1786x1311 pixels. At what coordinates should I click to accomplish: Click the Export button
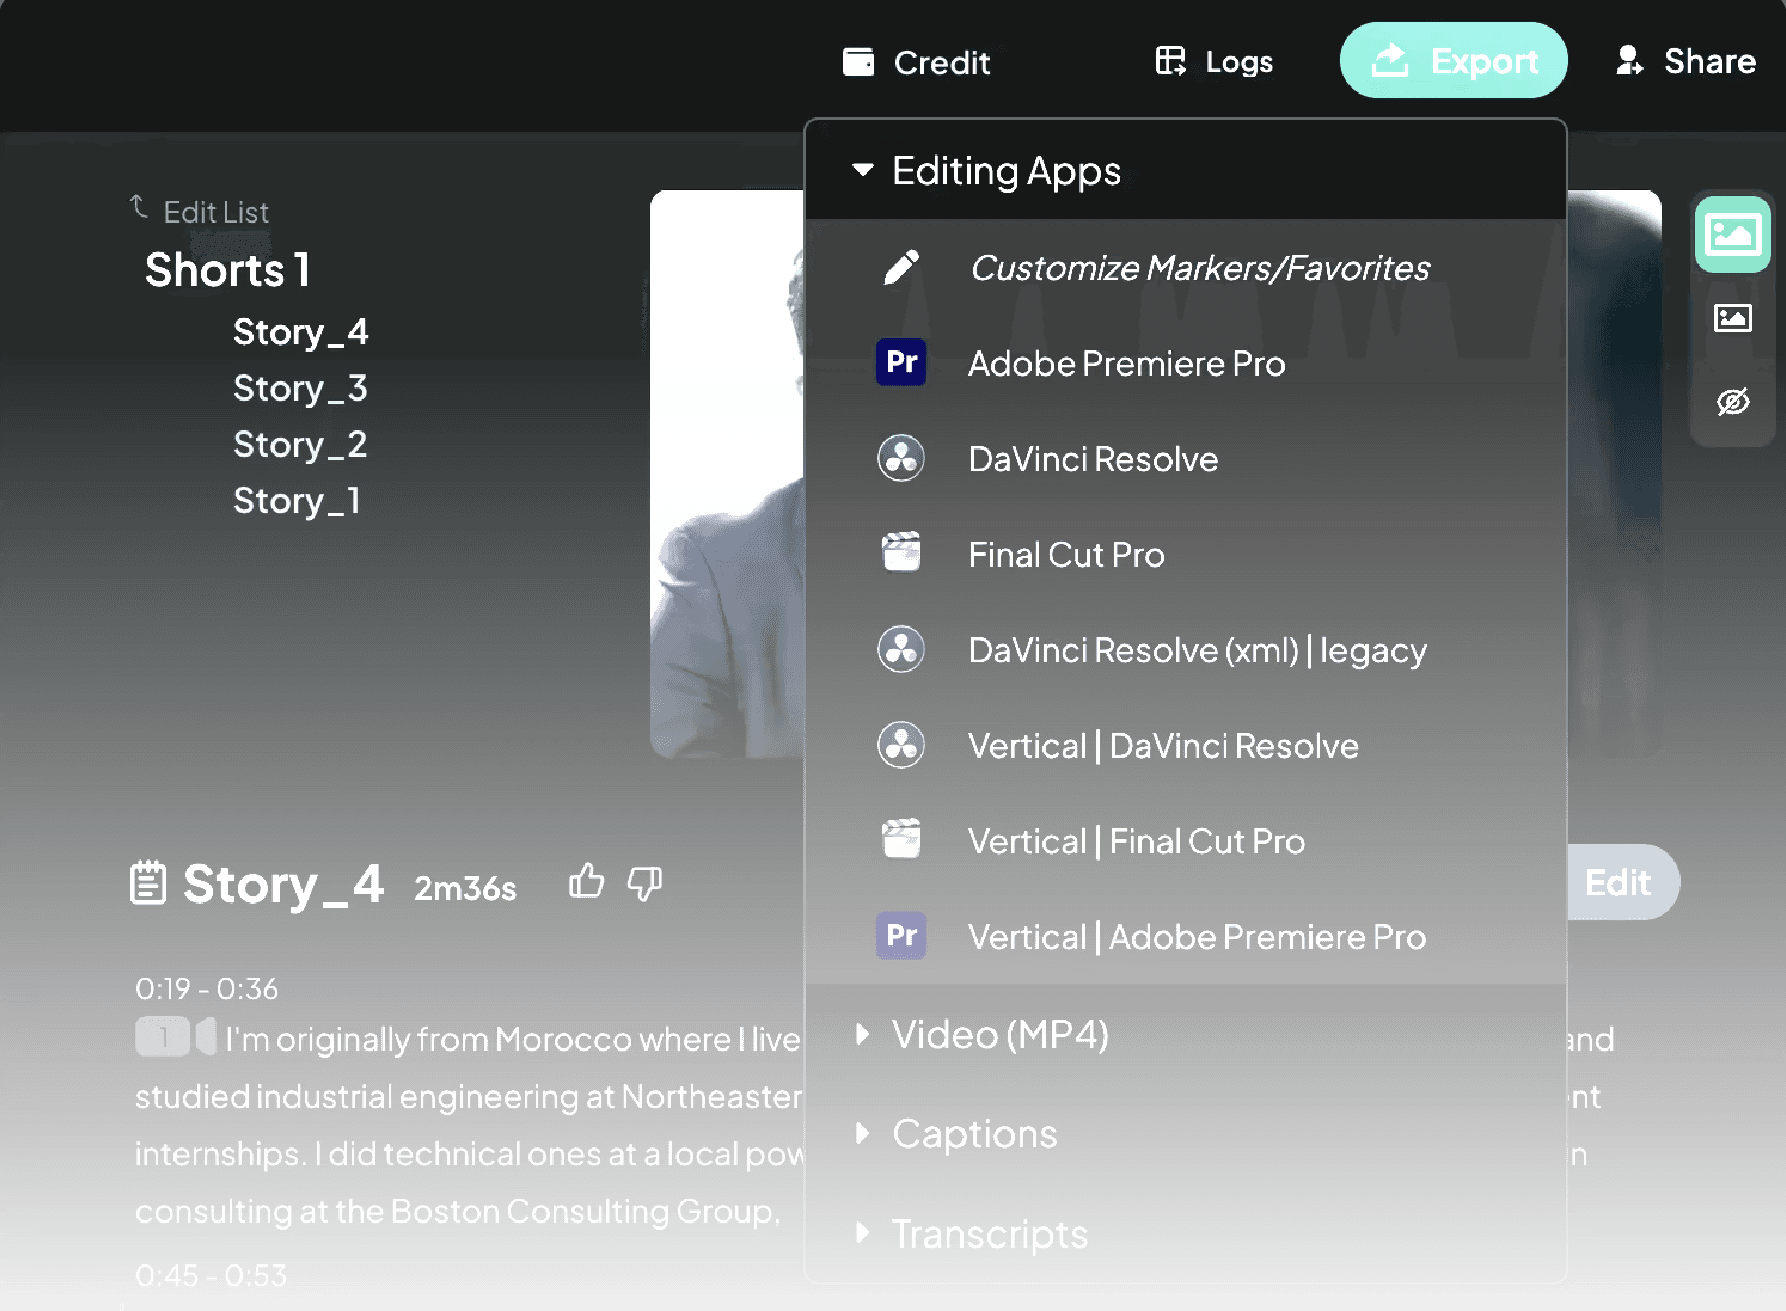click(1453, 60)
